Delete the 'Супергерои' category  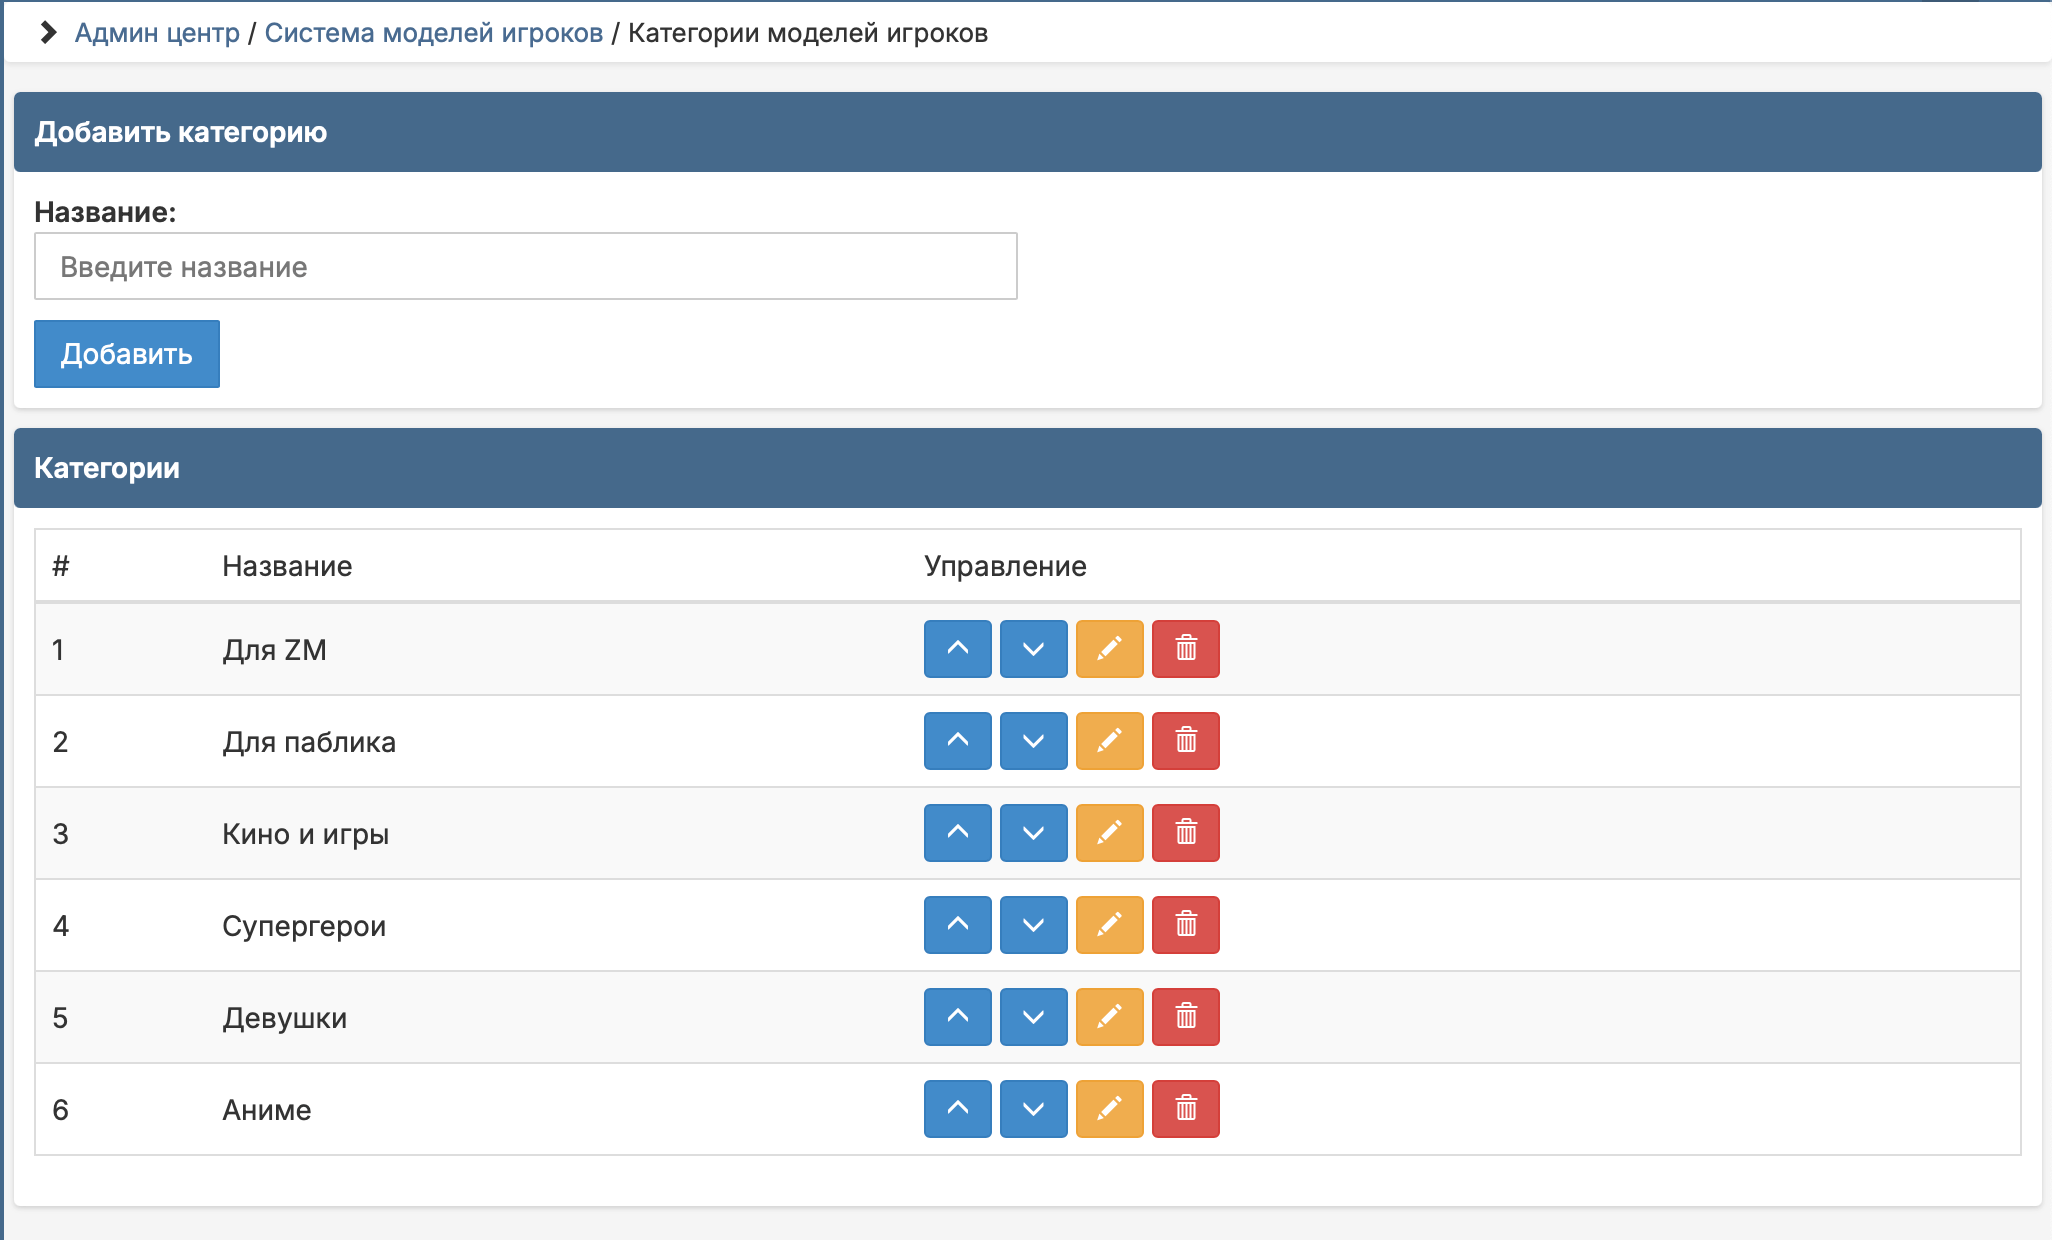coord(1185,925)
